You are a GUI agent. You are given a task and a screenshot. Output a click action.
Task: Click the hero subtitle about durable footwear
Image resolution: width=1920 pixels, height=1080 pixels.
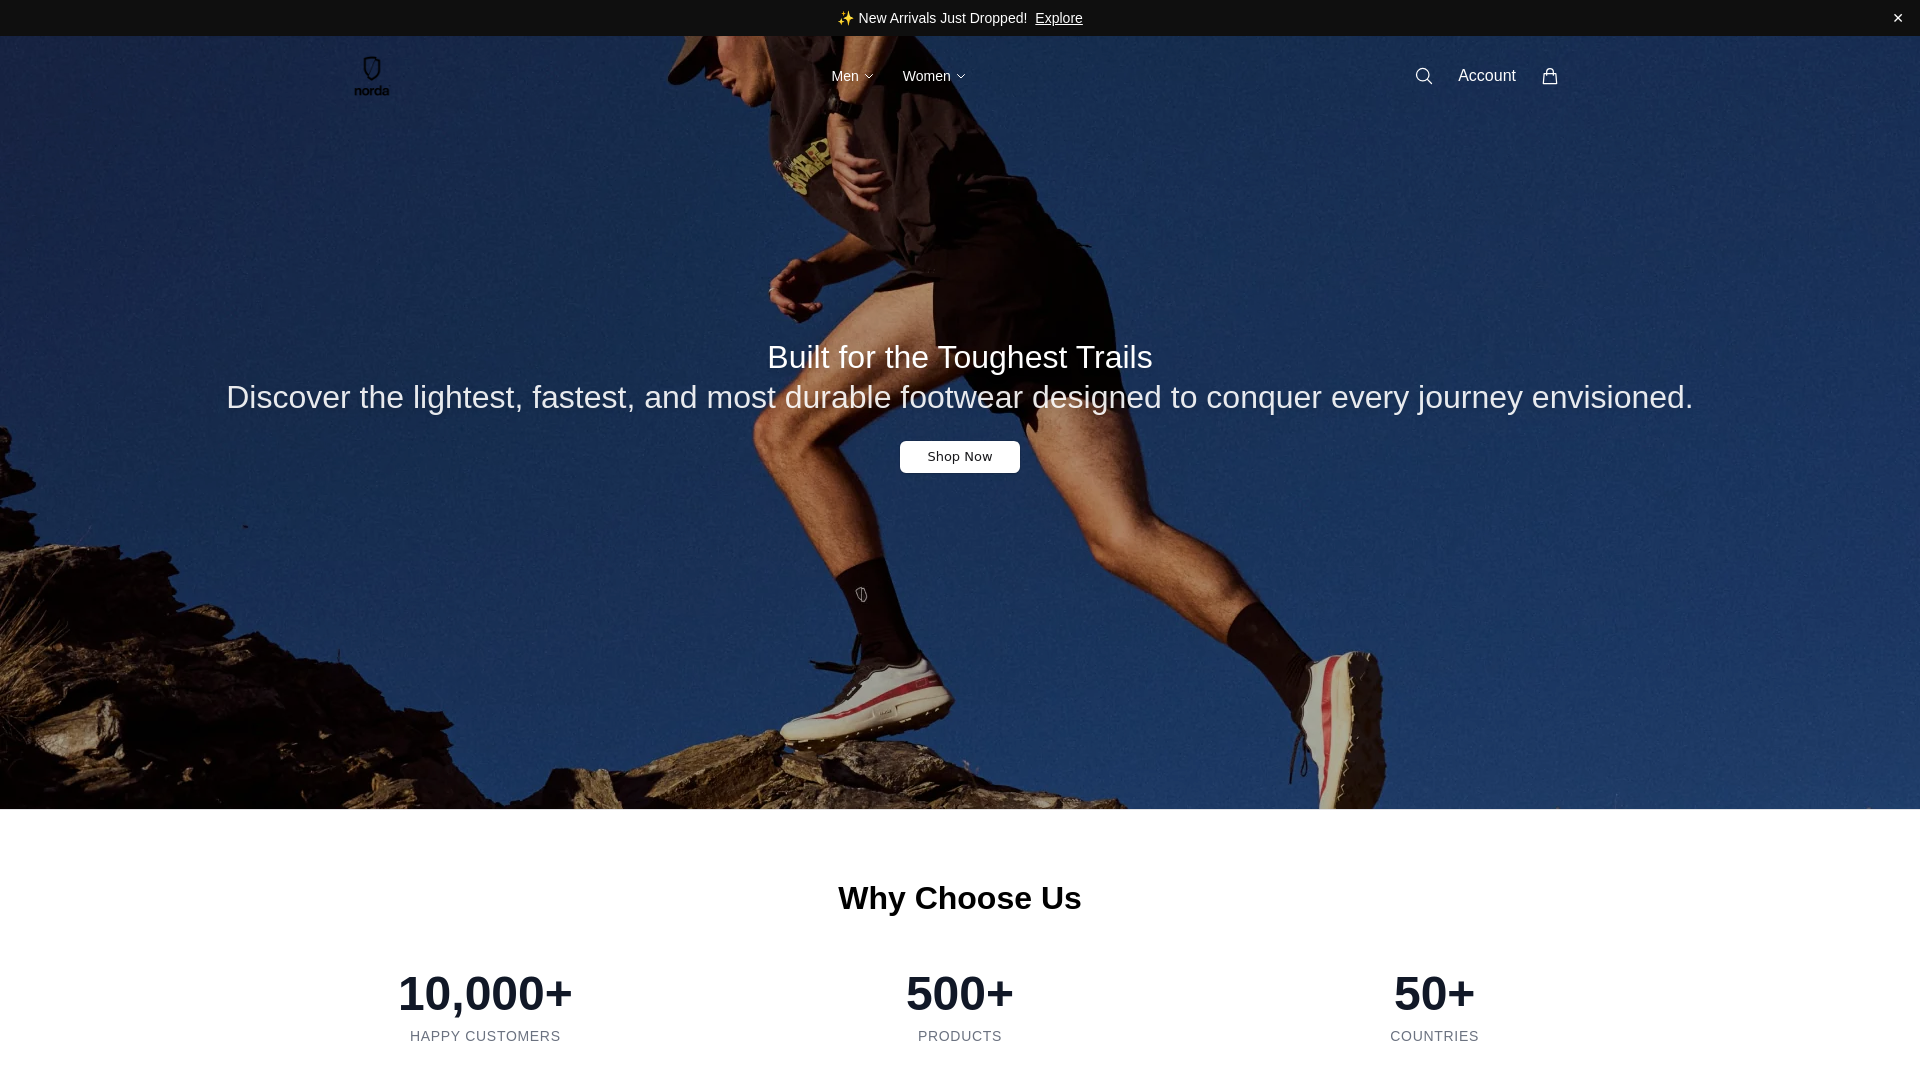pyautogui.click(x=960, y=397)
